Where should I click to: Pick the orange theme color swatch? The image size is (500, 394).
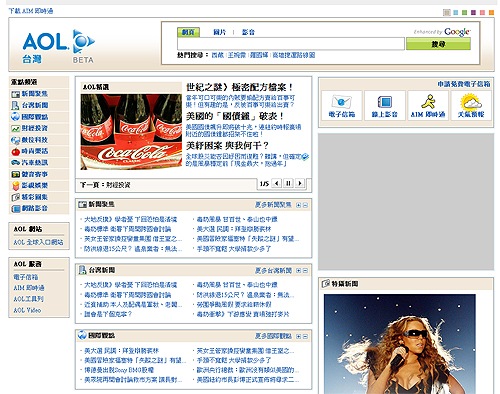click(x=491, y=13)
